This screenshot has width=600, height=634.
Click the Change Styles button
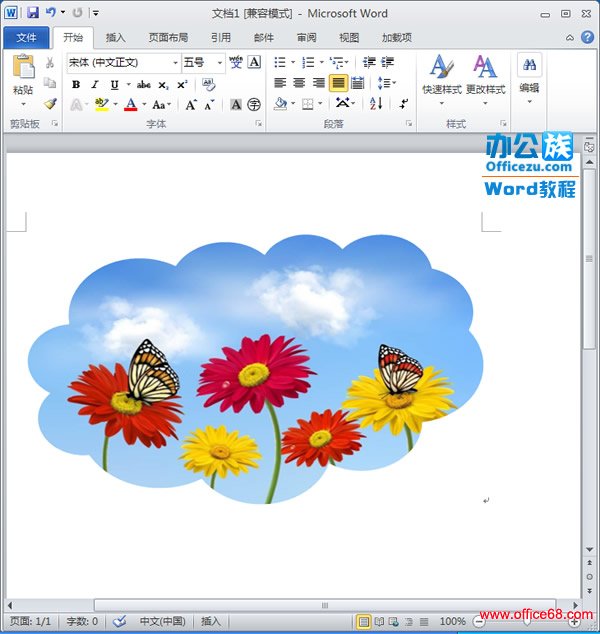tap(486, 80)
